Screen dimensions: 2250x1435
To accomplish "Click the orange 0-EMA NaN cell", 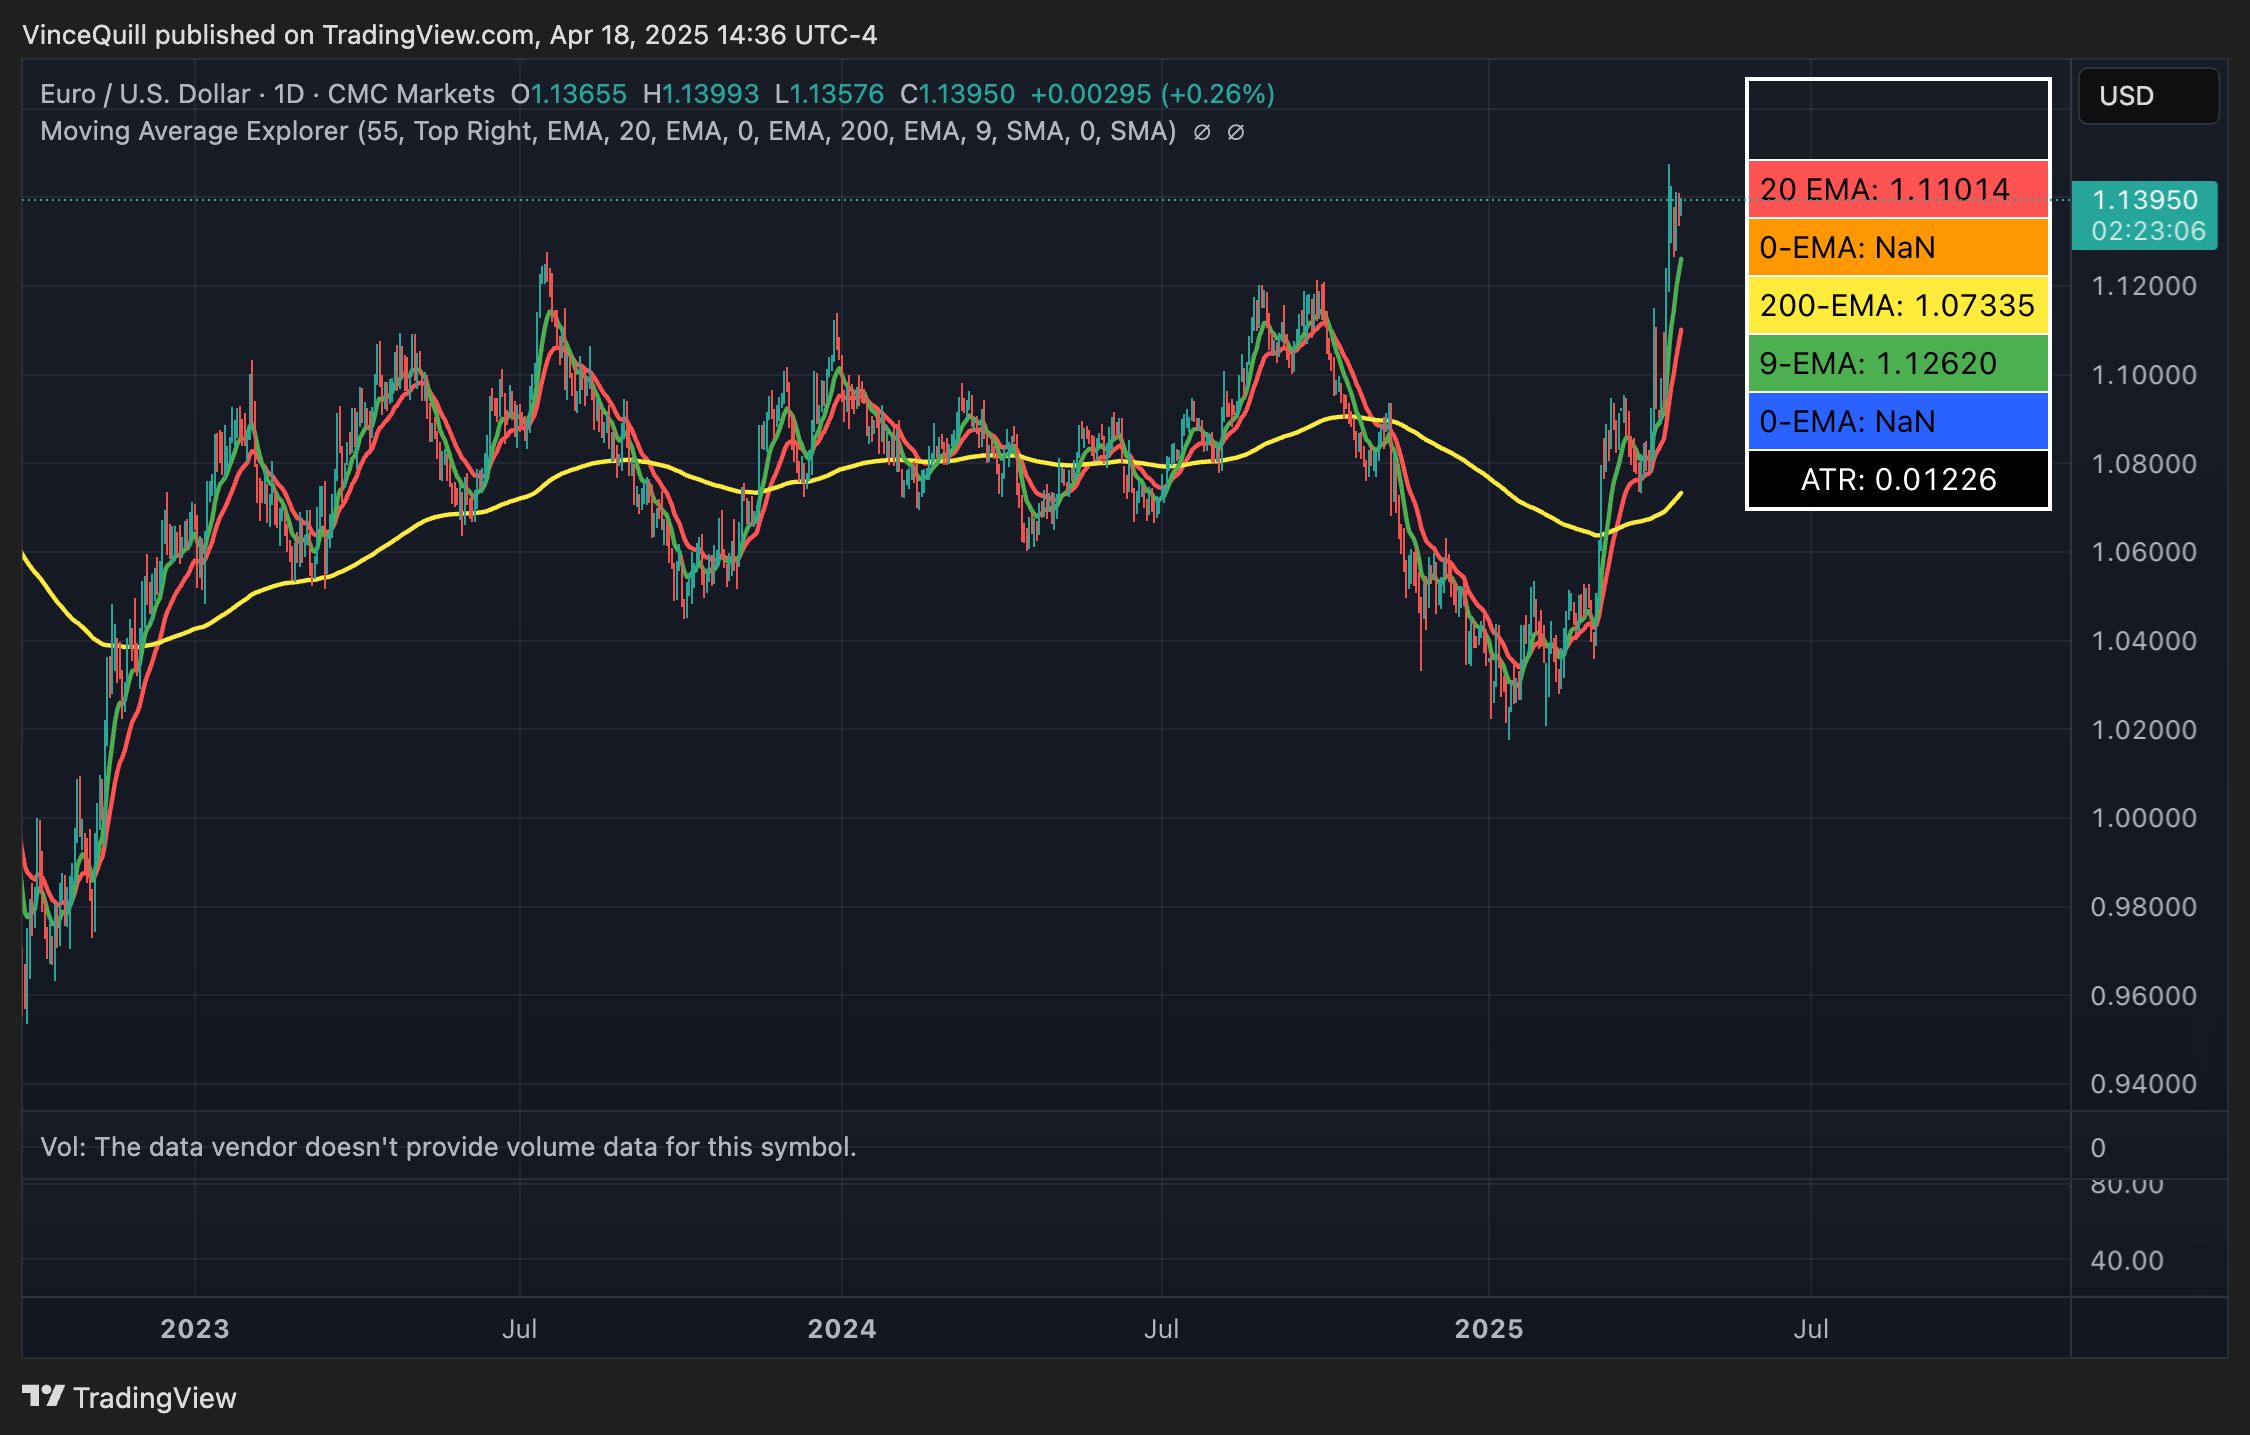I will point(1897,247).
